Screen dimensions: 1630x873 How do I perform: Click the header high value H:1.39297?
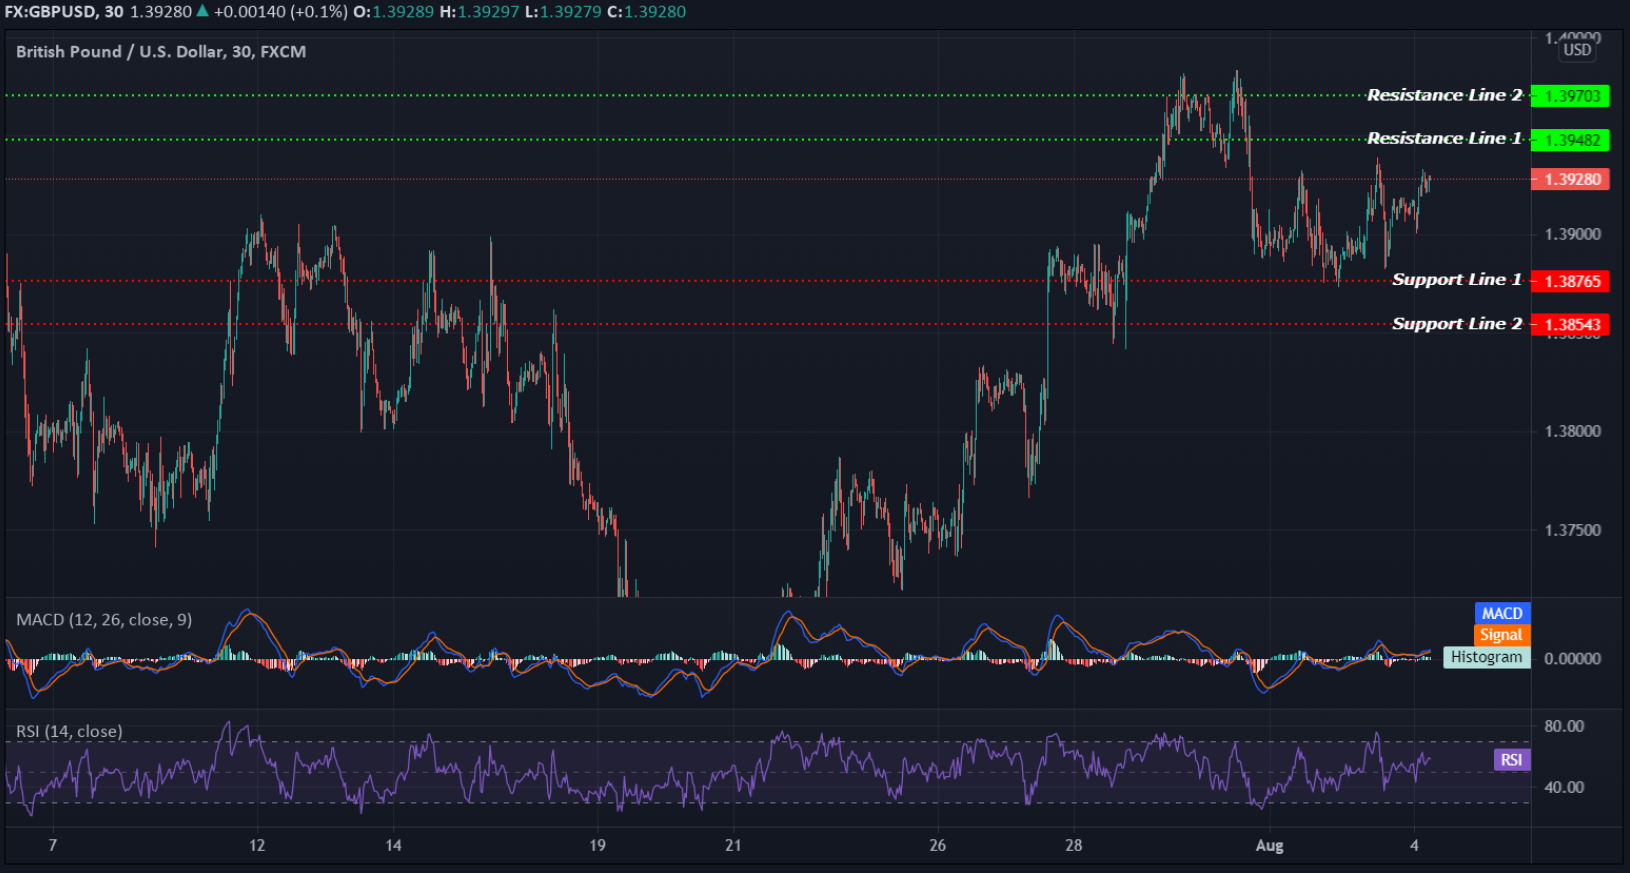point(480,12)
